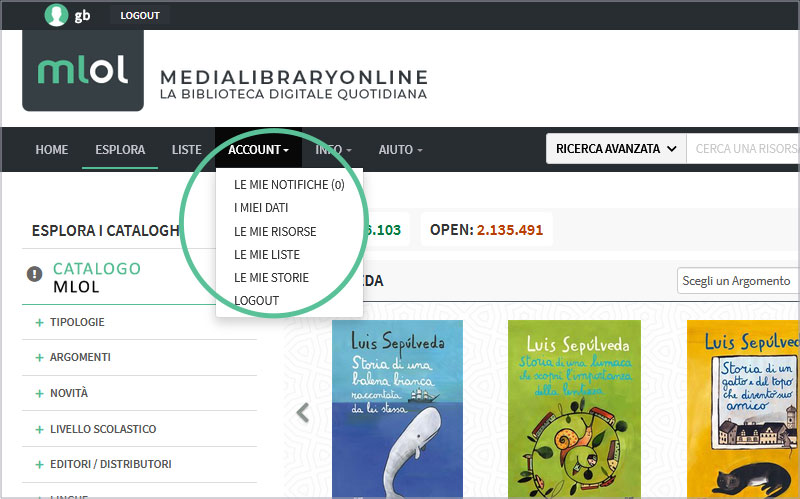Click the exclamation info icon near Catalogo MLOL
Viewport: 800px width, 499px height.
pos(34,274)
